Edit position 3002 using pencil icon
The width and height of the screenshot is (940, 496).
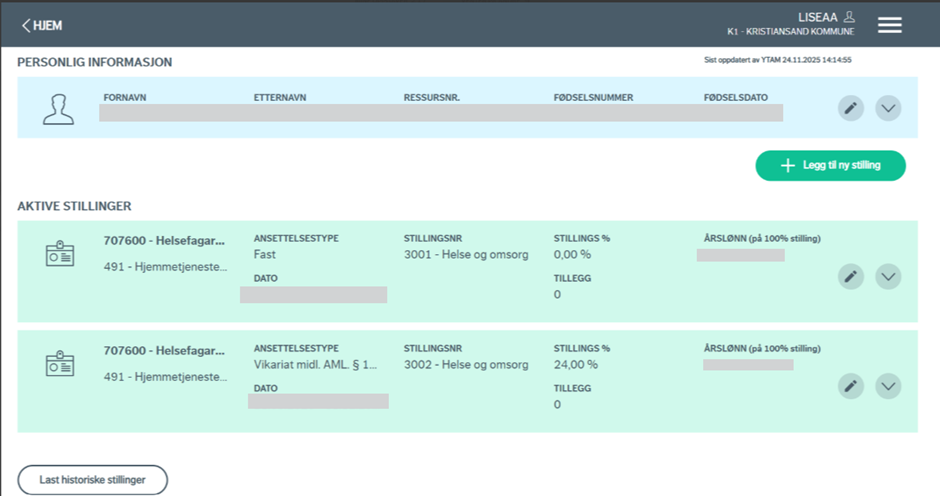(850, 385)
